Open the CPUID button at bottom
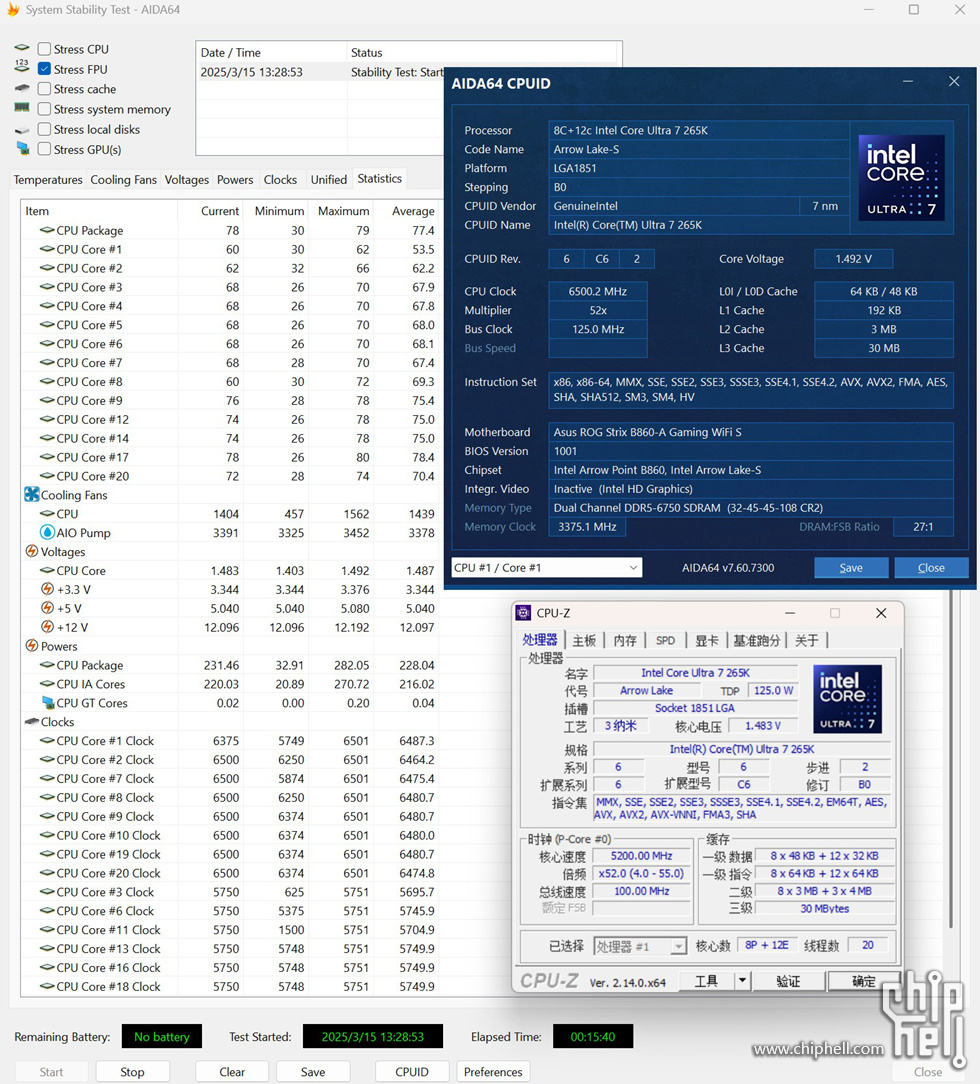 (x=412, y=1072)
